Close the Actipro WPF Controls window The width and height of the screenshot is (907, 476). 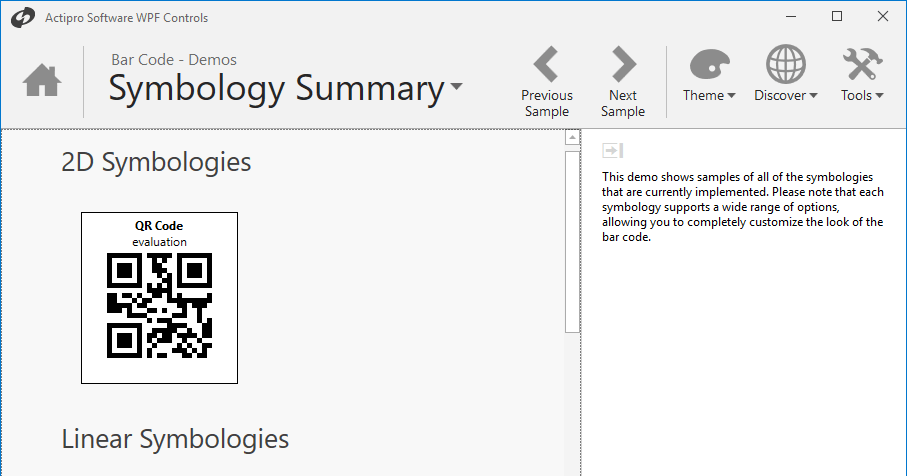pos(883,17)
